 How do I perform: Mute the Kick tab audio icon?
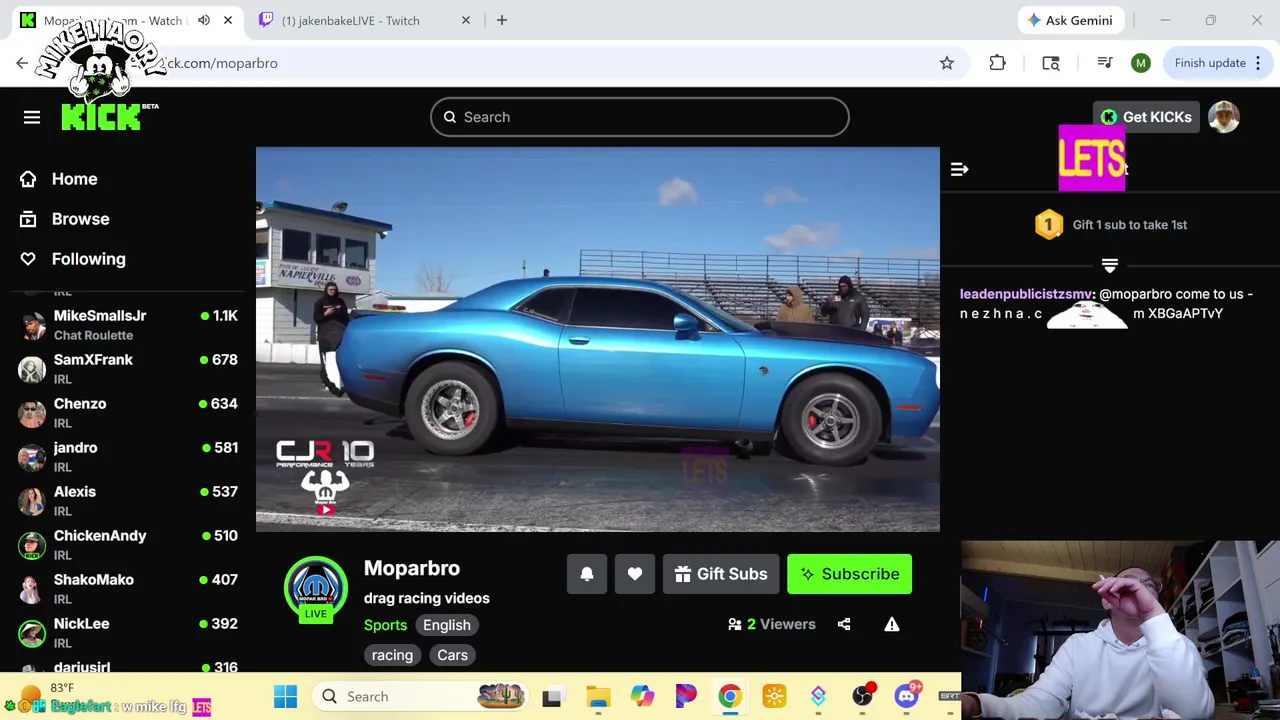[204, 20]
